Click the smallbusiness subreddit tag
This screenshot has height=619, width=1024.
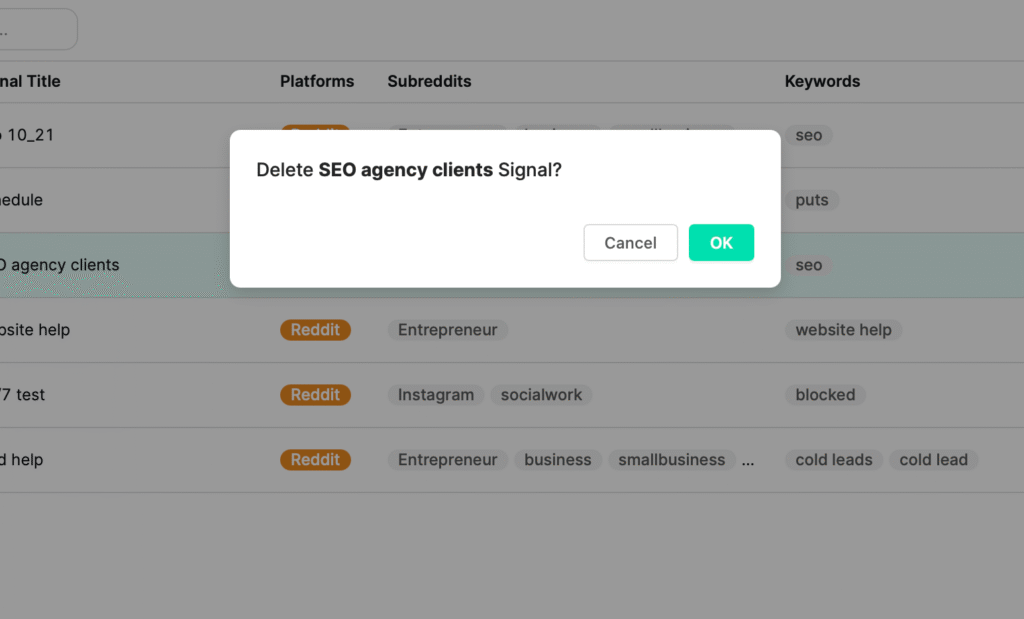(671, 460)
